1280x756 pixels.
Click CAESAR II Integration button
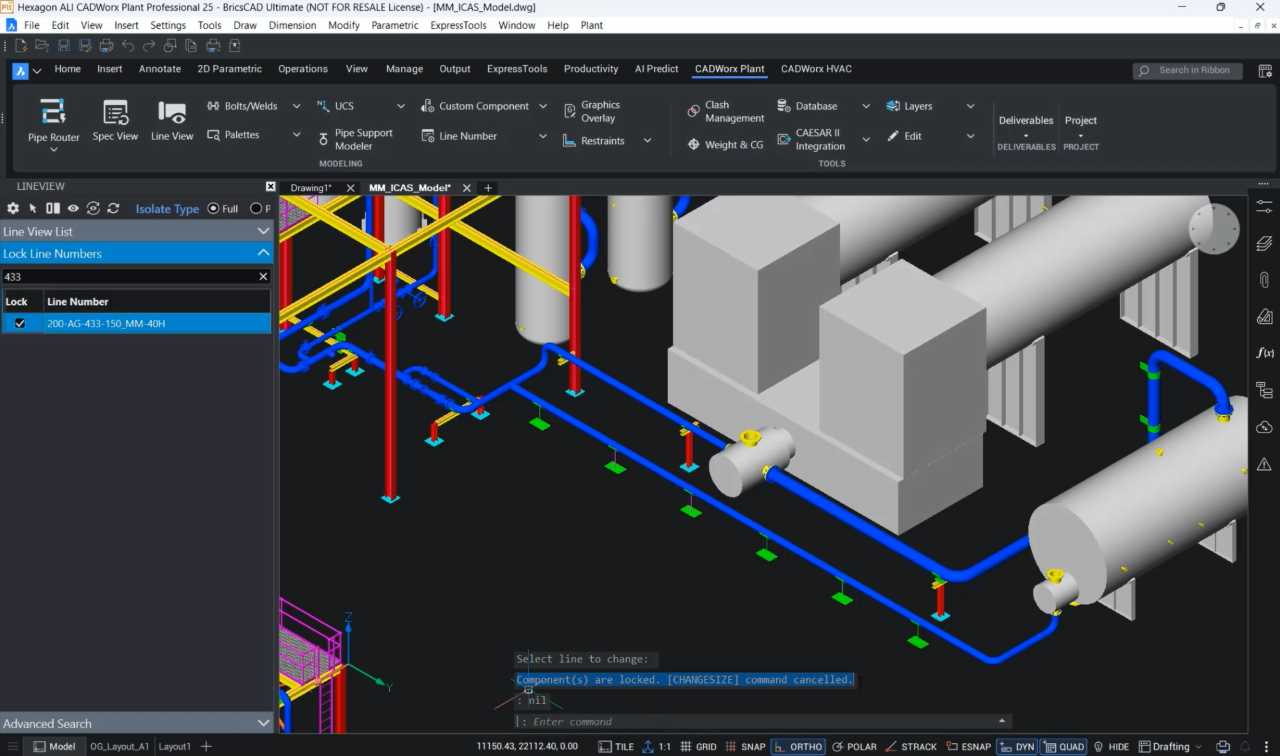(811, 139)
